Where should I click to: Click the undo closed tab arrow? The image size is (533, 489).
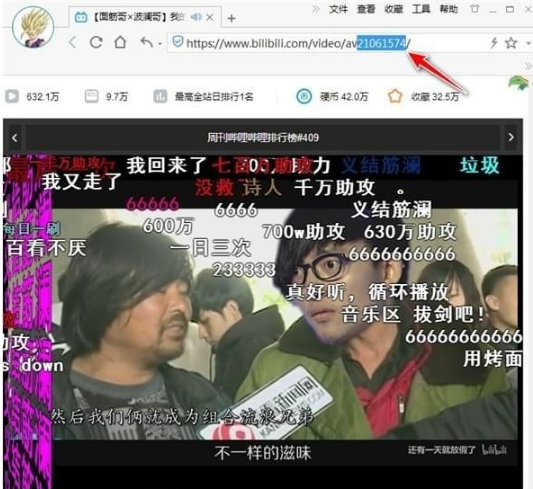click(147, 42)
